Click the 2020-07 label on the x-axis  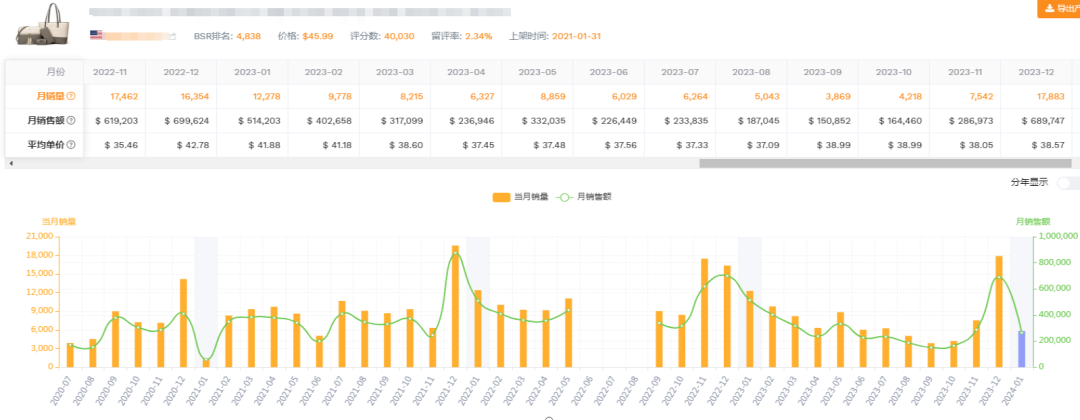click(62, 389)
